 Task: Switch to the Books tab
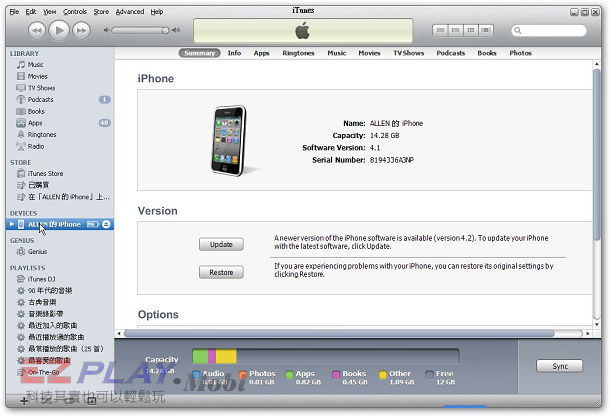[x=487, y=53]
